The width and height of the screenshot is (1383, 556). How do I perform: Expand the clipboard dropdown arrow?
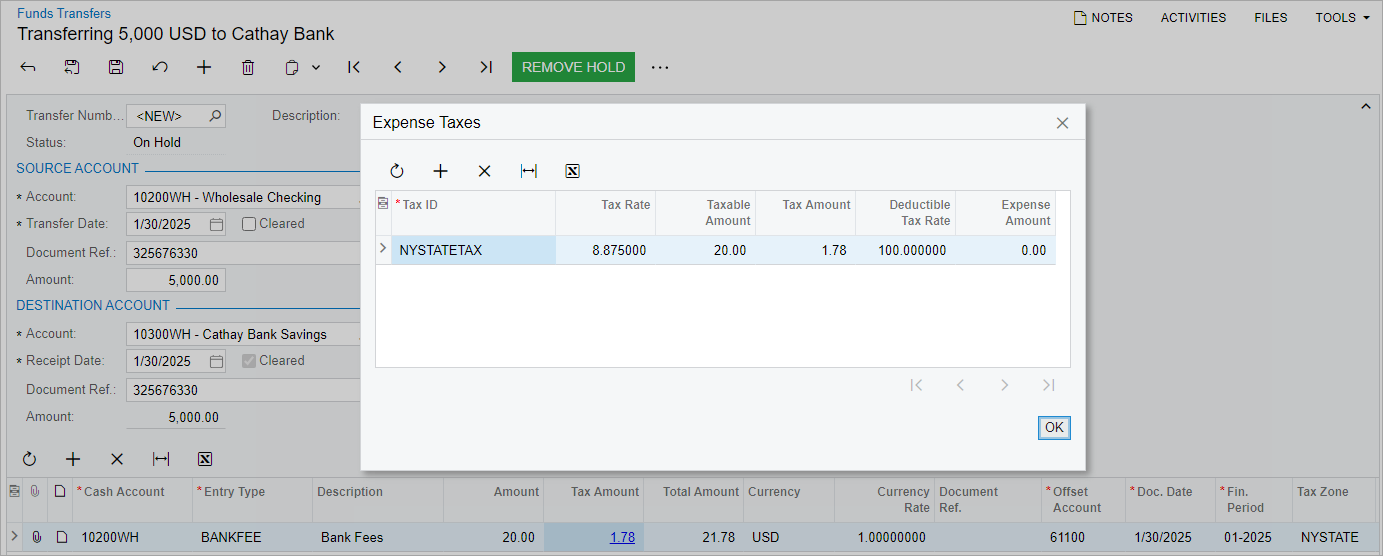click(316, 67)
